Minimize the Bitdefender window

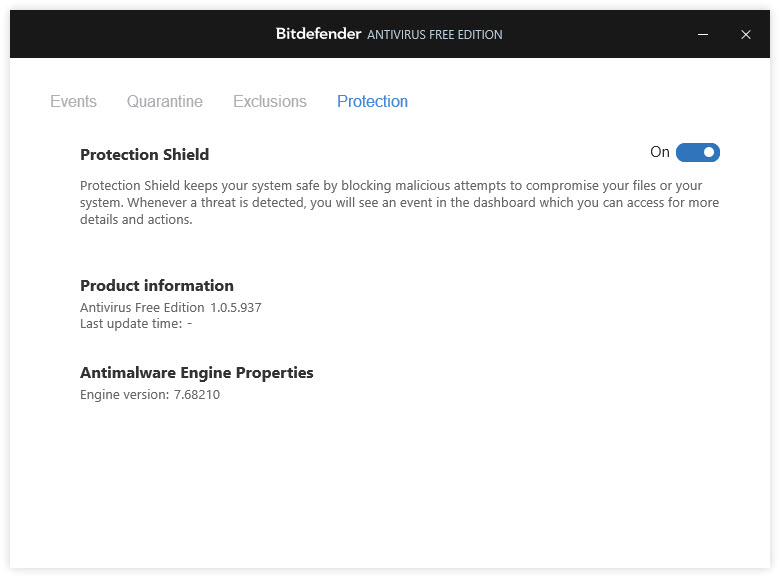[x=702, y=34]
